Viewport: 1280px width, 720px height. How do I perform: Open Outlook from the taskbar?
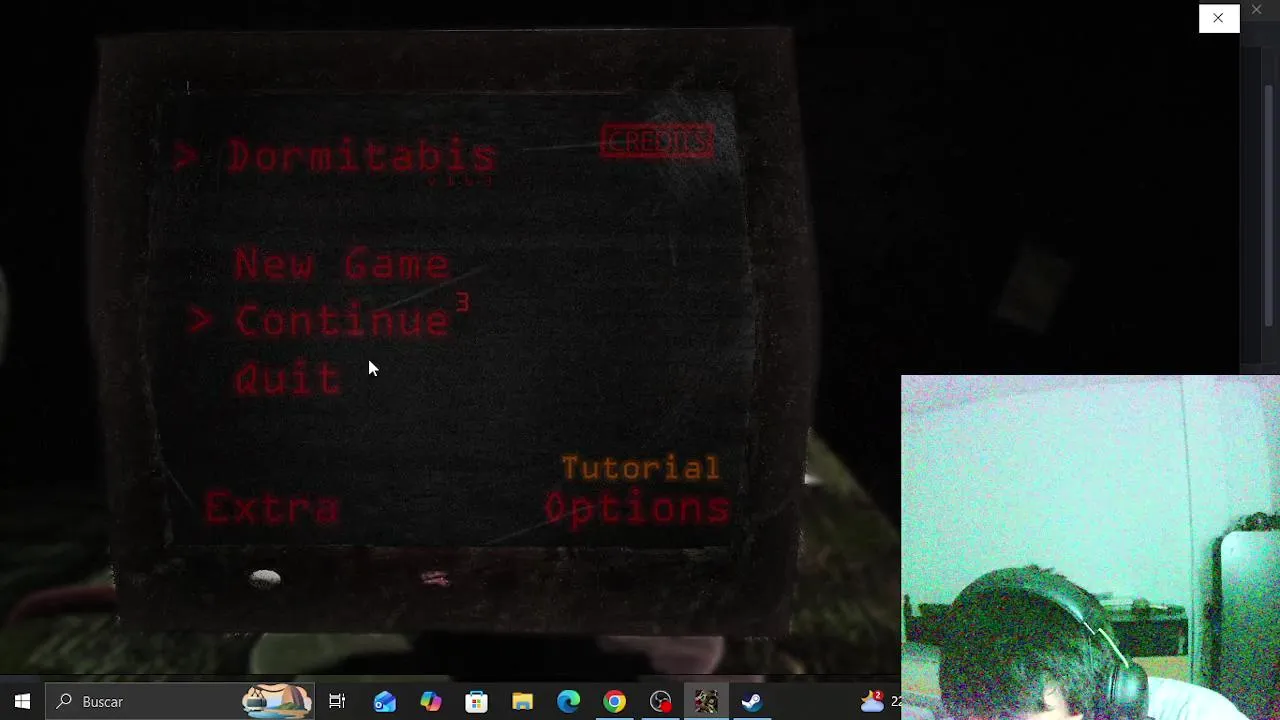[x=385, y=702]
